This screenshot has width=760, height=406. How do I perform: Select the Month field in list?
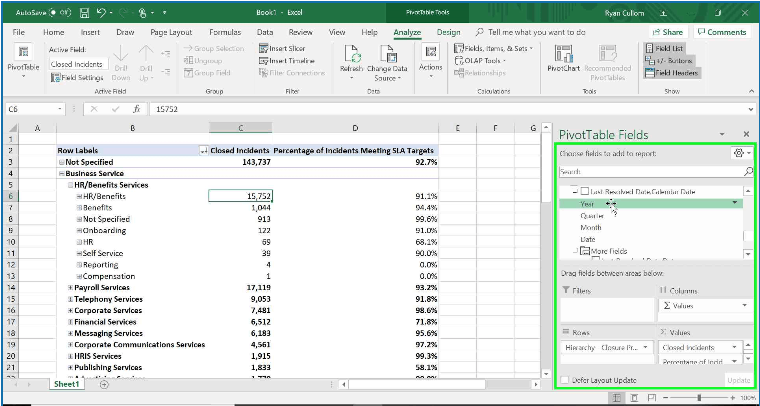click(591, 227)
